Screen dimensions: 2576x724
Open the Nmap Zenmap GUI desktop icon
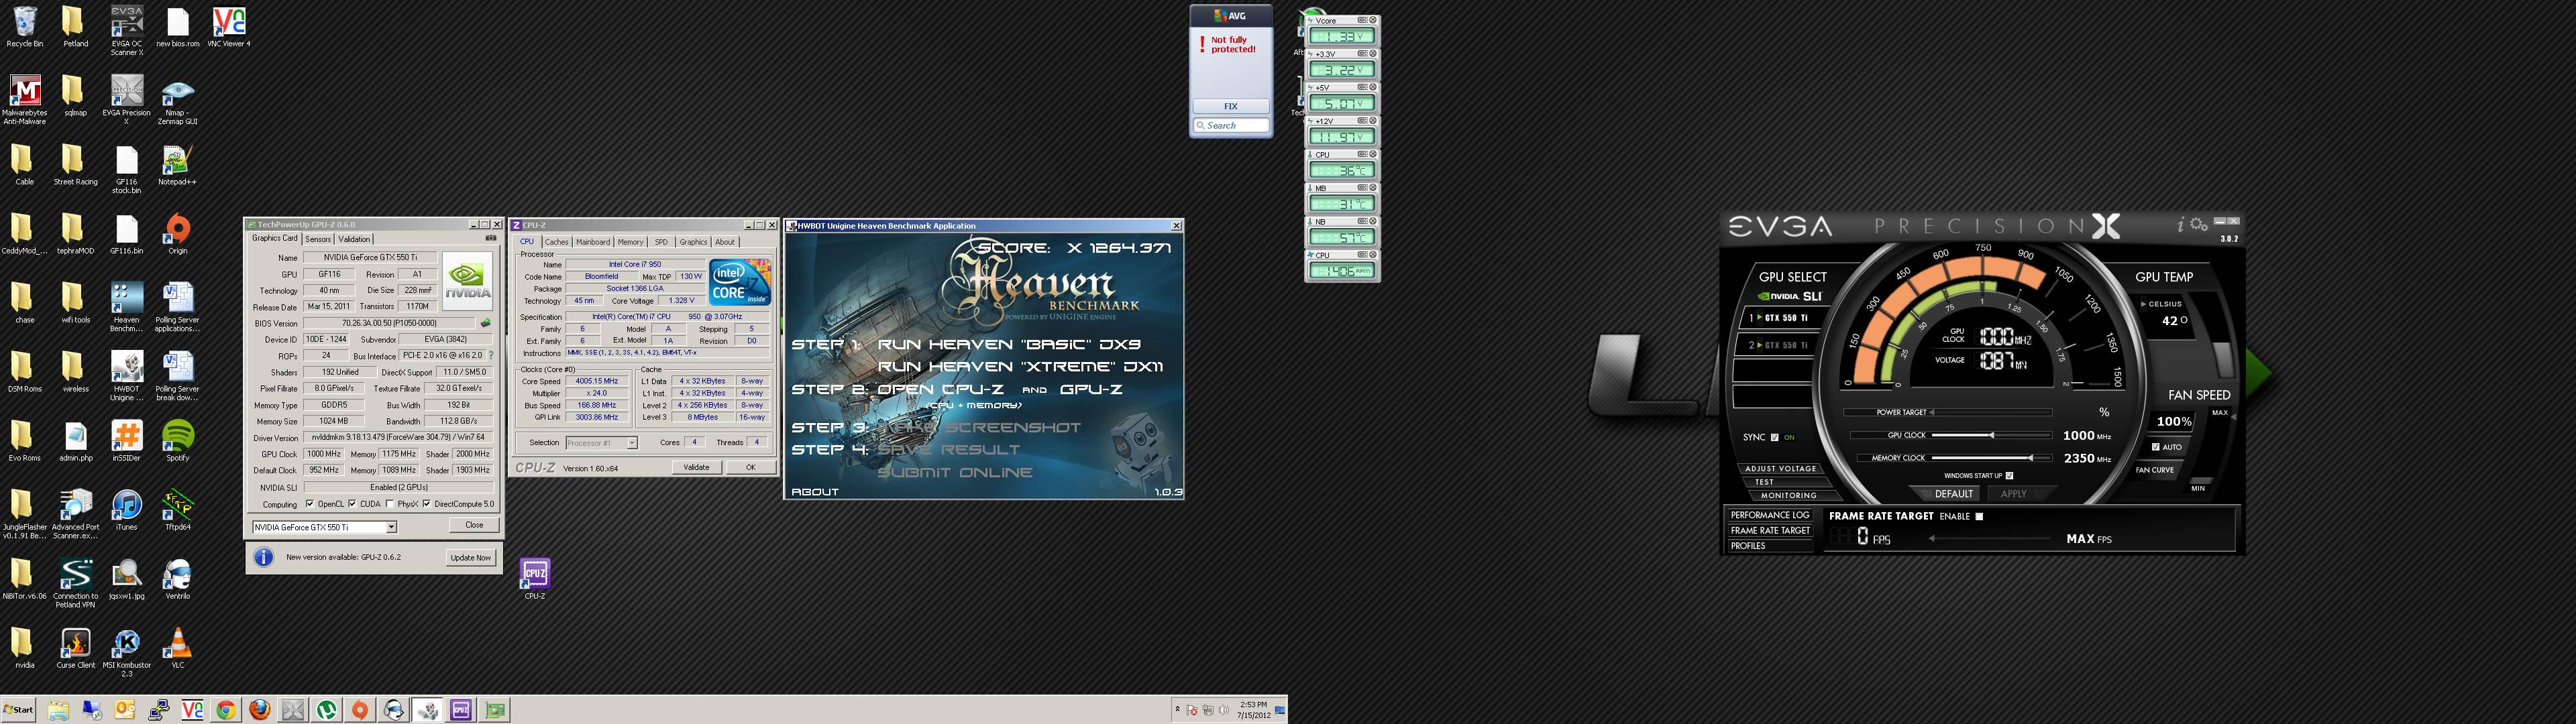(x=178, y=100)
